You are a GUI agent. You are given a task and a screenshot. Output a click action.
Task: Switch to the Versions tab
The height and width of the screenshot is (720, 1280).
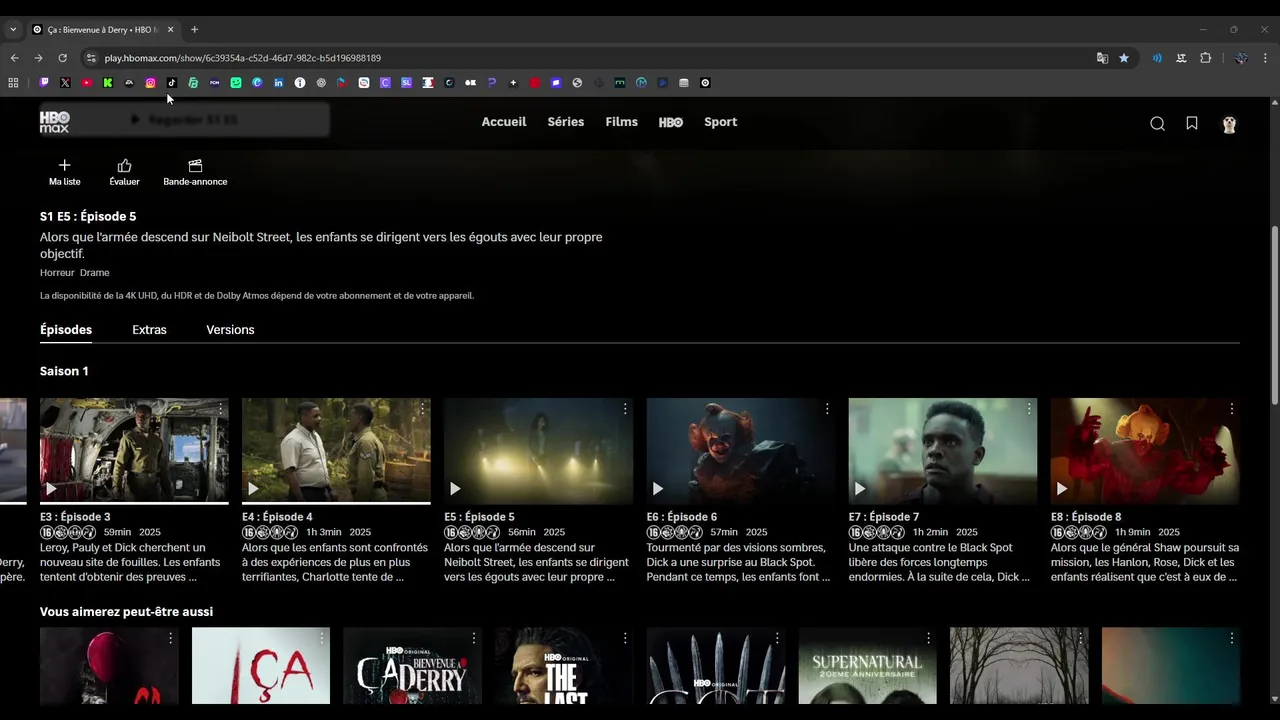point(230,330)
